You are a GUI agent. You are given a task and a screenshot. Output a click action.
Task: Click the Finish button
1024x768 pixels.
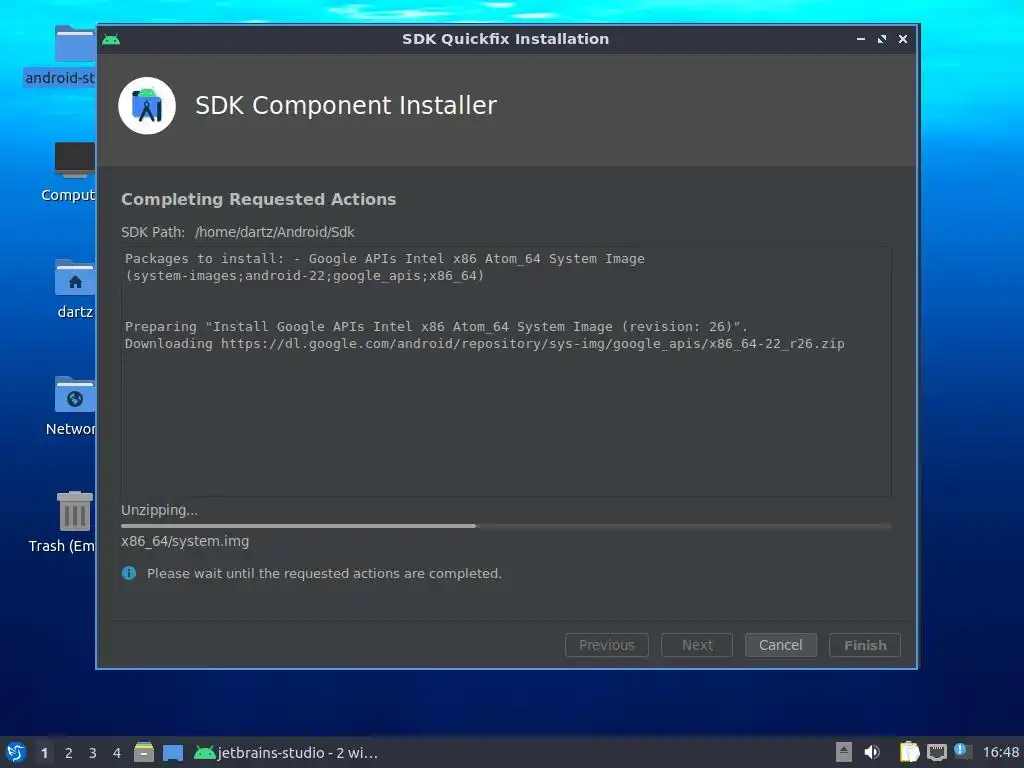tap(865, 645)
